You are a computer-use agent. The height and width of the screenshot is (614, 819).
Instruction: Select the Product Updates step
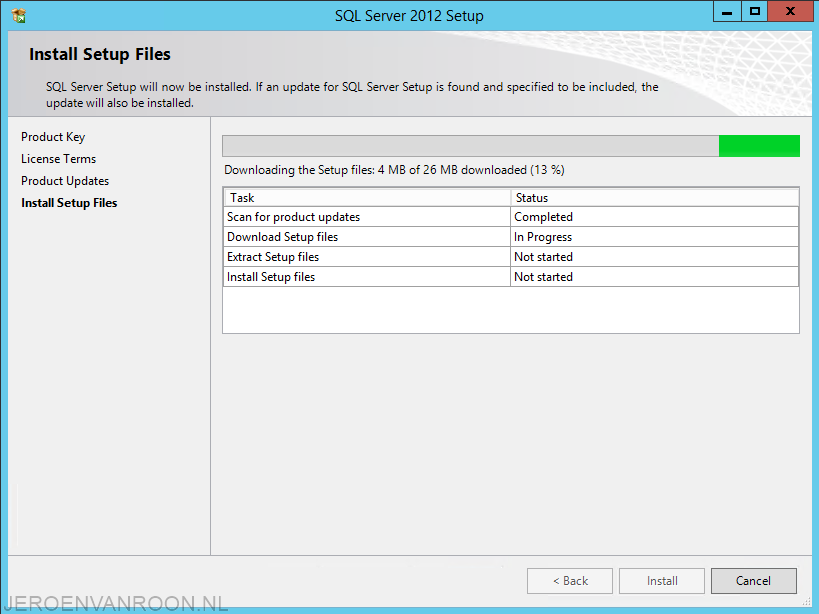[65, 181]
